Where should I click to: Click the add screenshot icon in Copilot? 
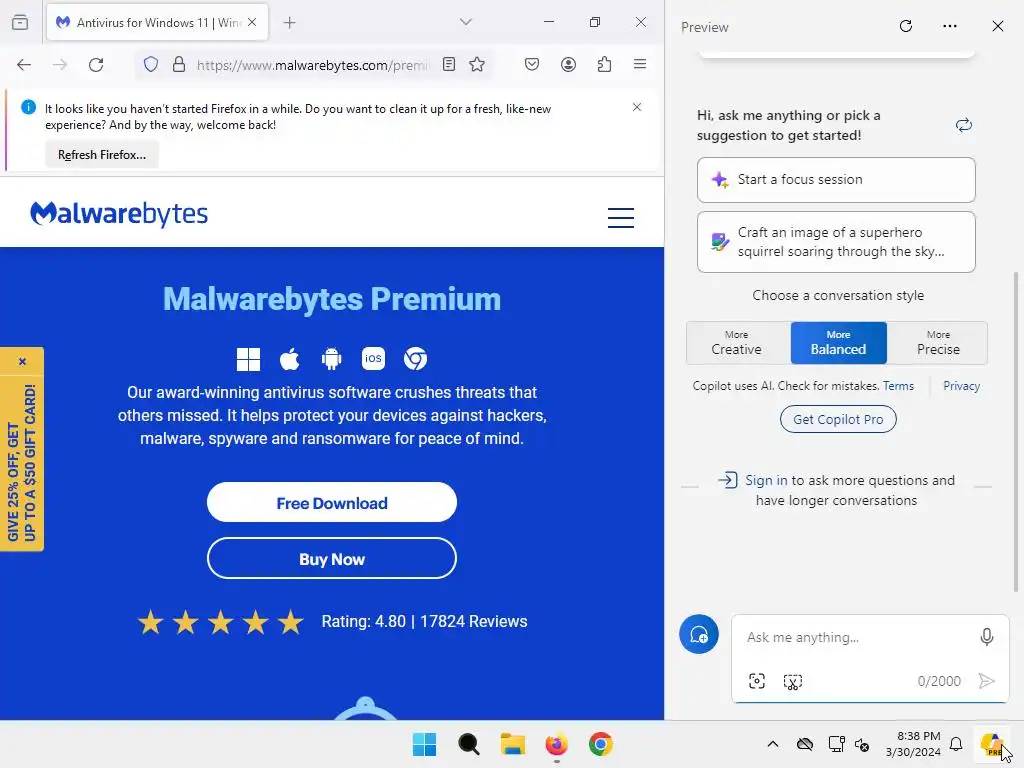tap(793, 681)
